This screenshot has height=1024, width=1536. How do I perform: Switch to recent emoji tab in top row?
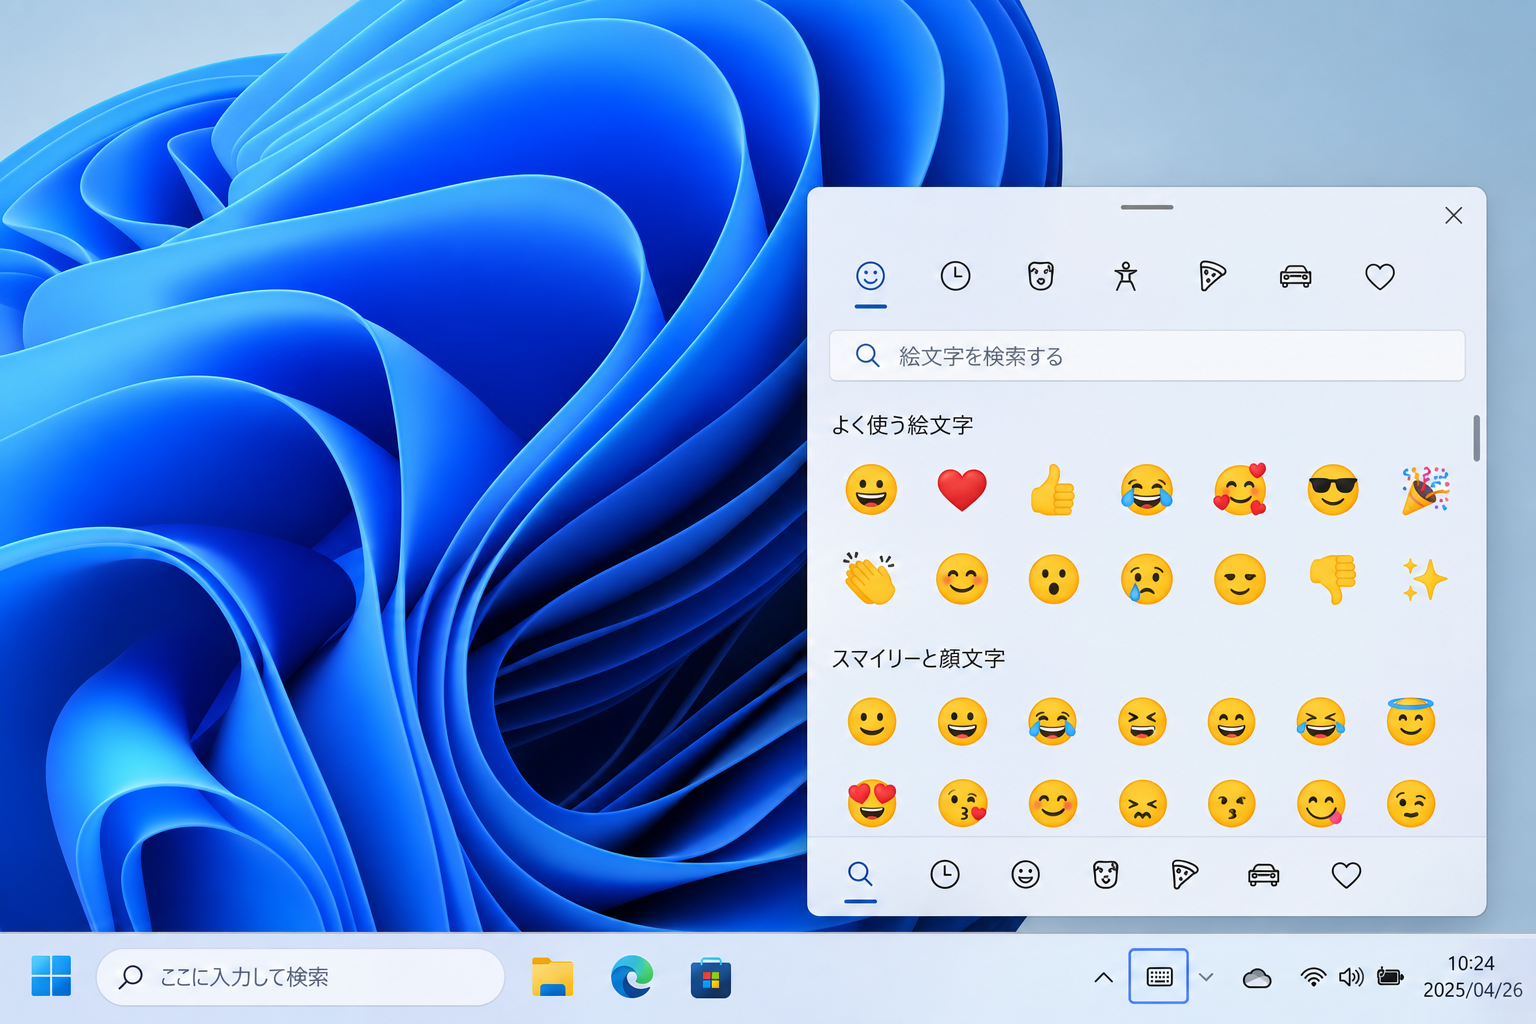[x=955, y=276]
